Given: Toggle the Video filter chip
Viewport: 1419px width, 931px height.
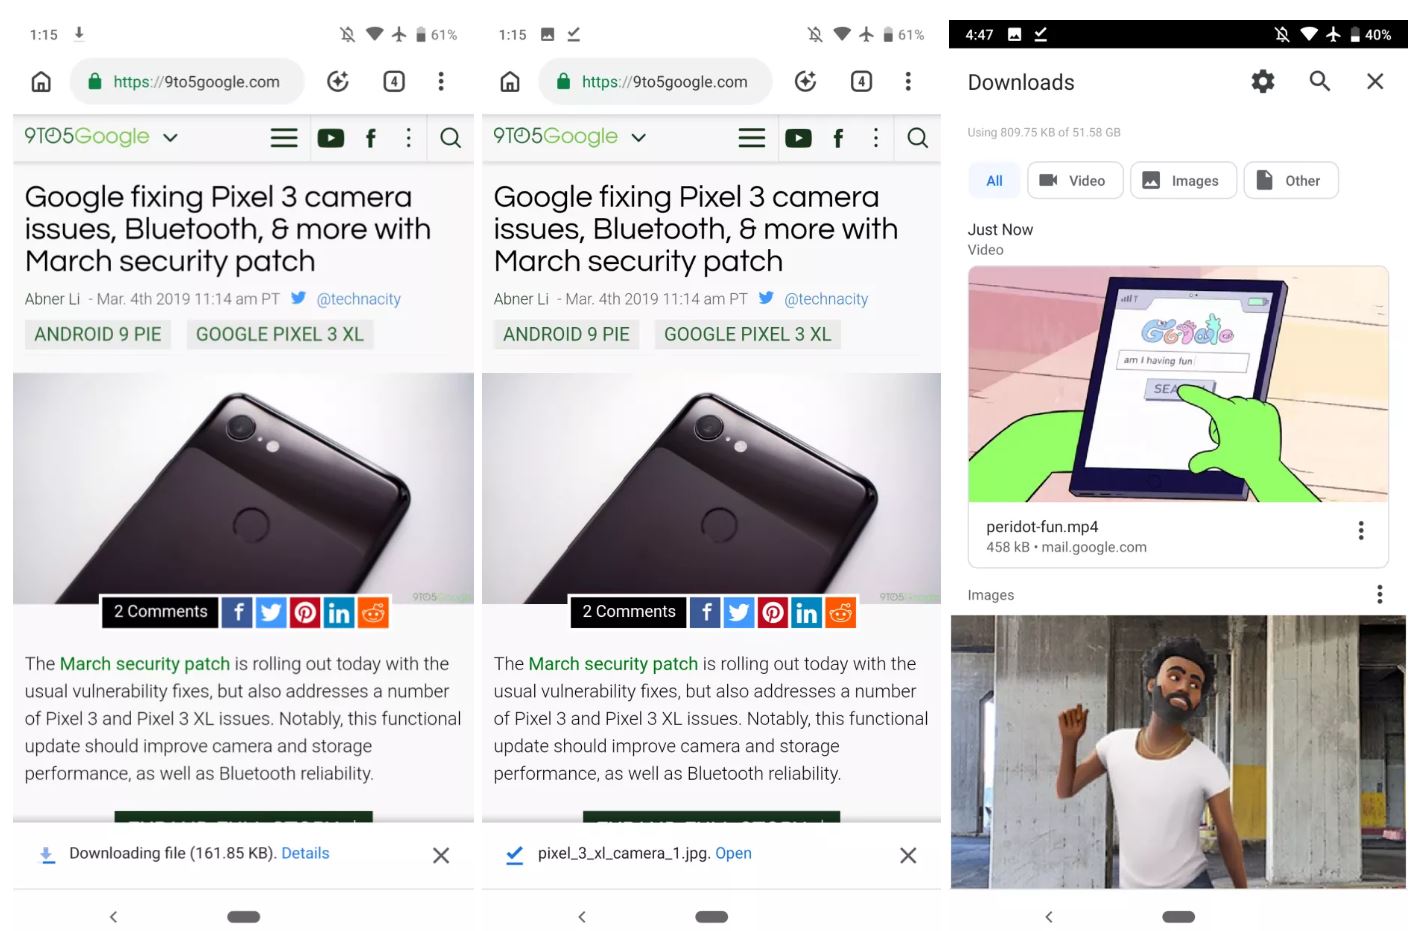Looking at the screenshot, I should click(x=1074, y=181).
